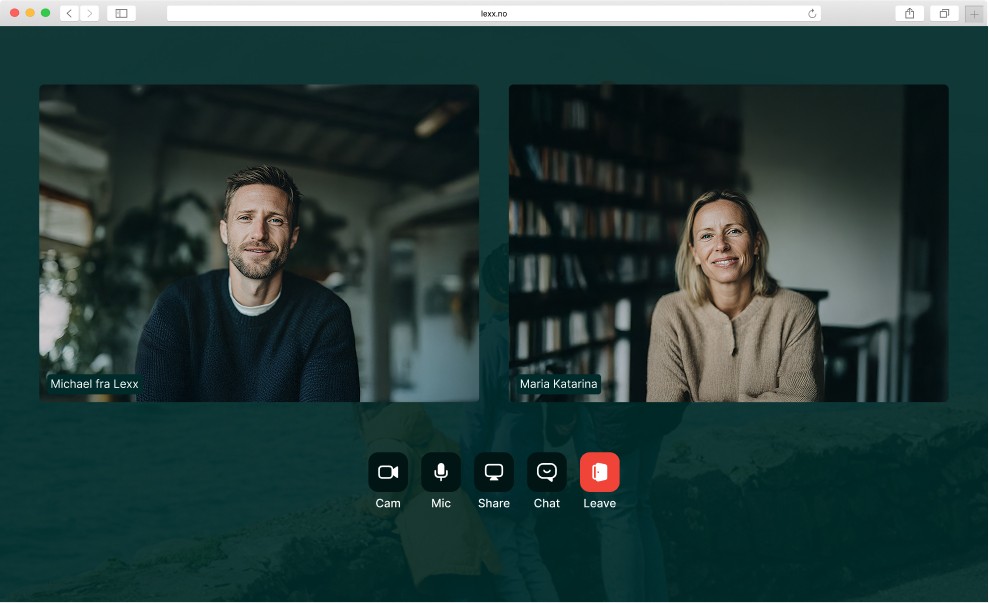Navigate forward with the forward arrow
The height and width of the screenshot is (603, 989).
point(90,13)
